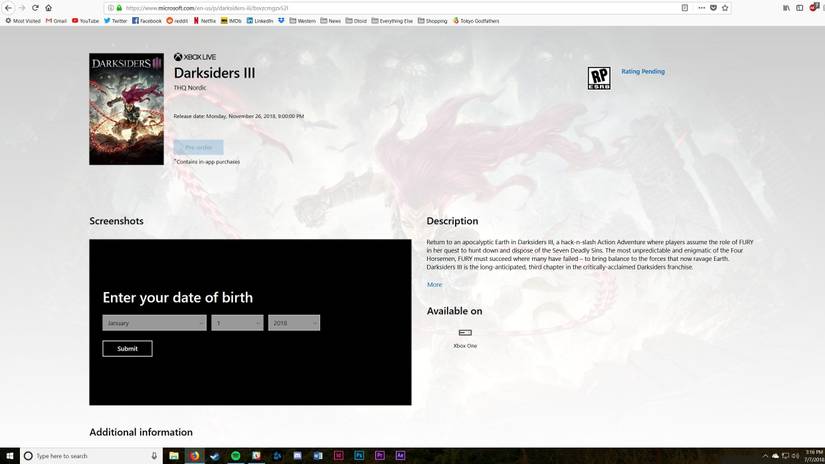
Task: Open the Netflix bookmark
Action: [x=205, y=20]
